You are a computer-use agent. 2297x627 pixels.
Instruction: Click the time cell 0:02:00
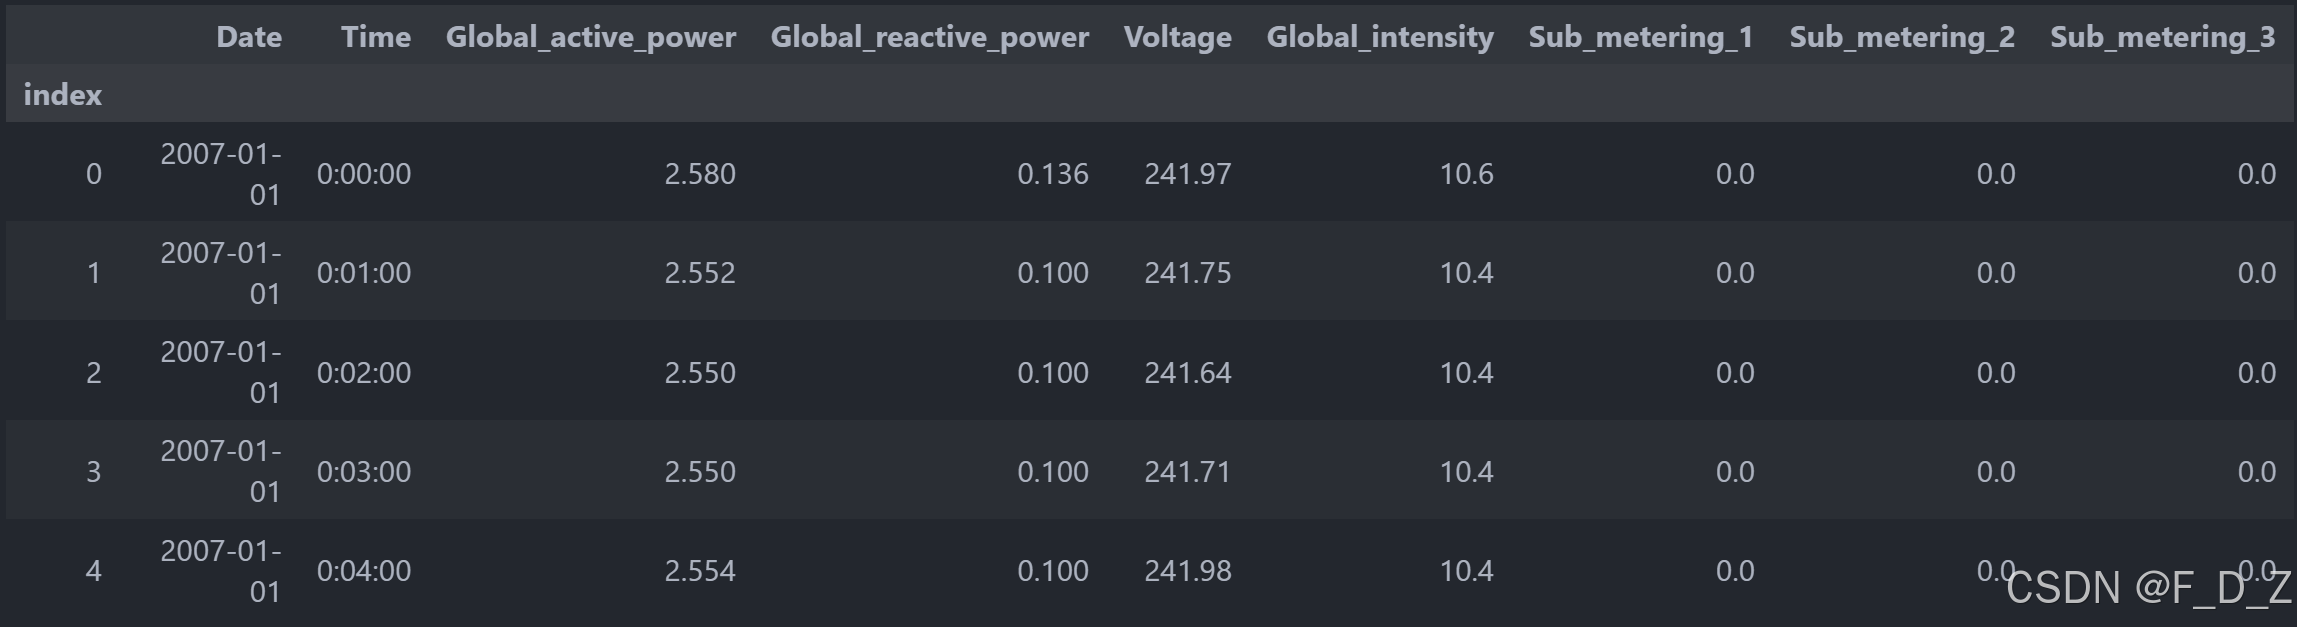(x=364, y=373)
